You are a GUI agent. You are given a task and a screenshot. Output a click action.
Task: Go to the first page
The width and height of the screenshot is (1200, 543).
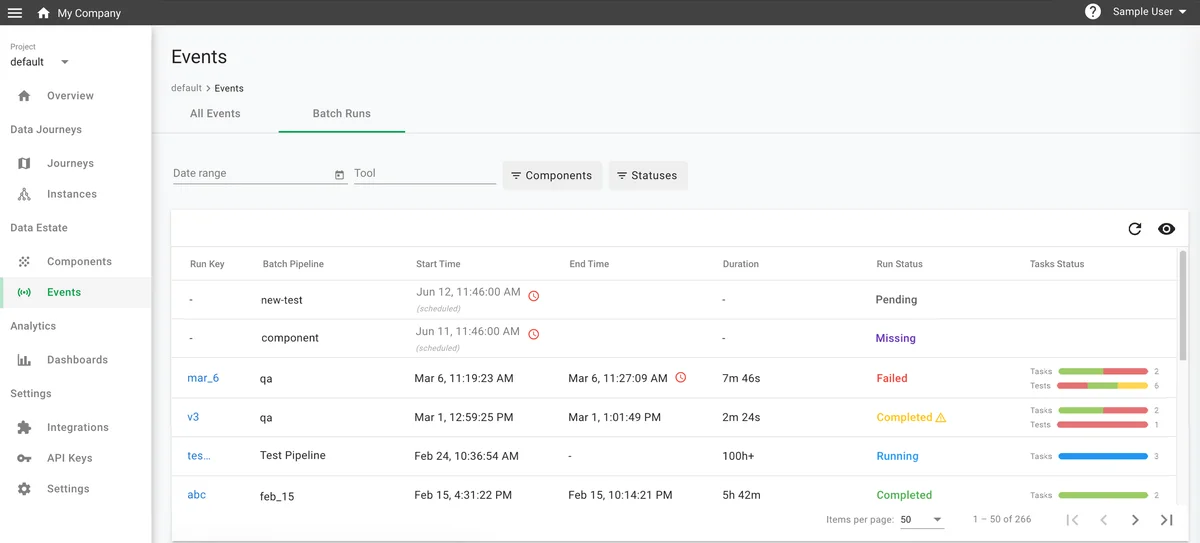pyautogui.click(x=1072, y=520)
